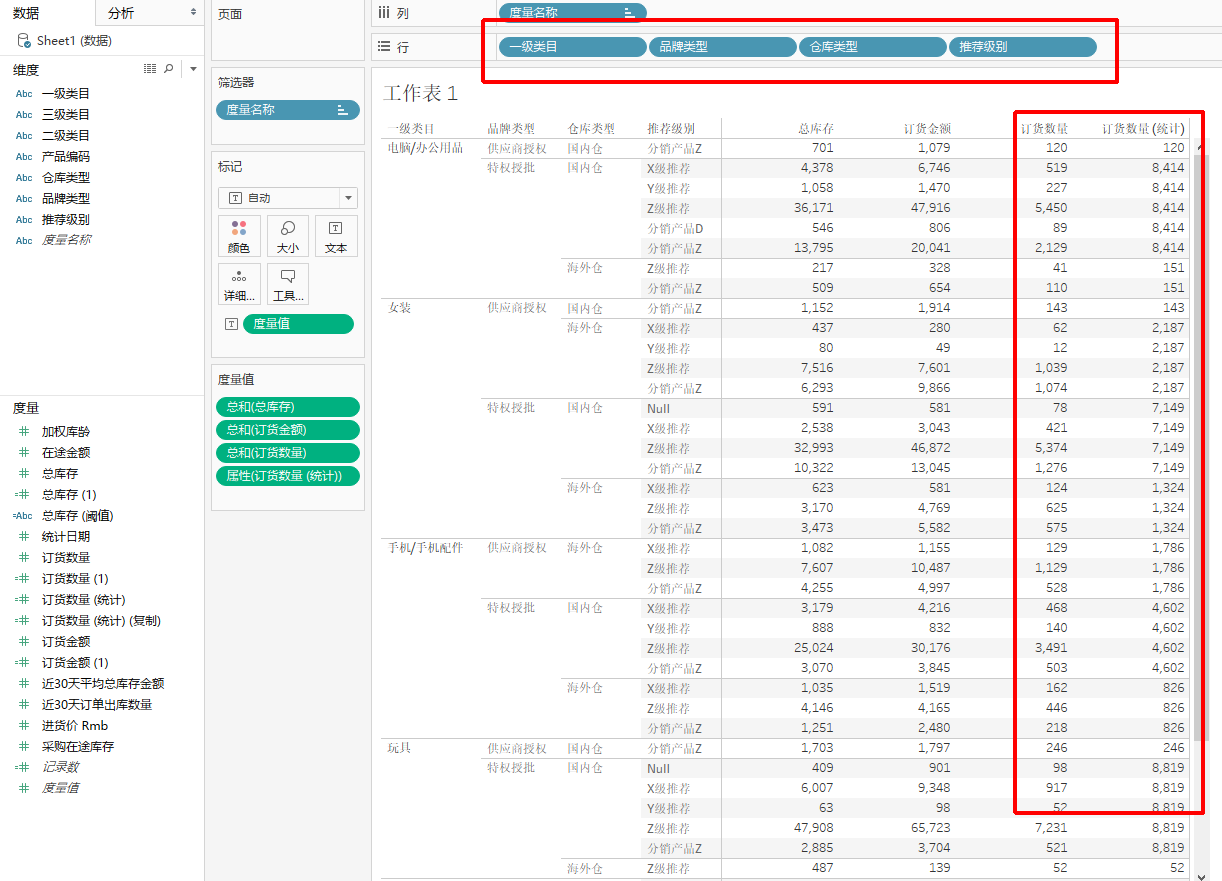This screenshot has height=881, width=1222.
Task: Open the dimensions pane menu arrow
Action: pos(193,69)
